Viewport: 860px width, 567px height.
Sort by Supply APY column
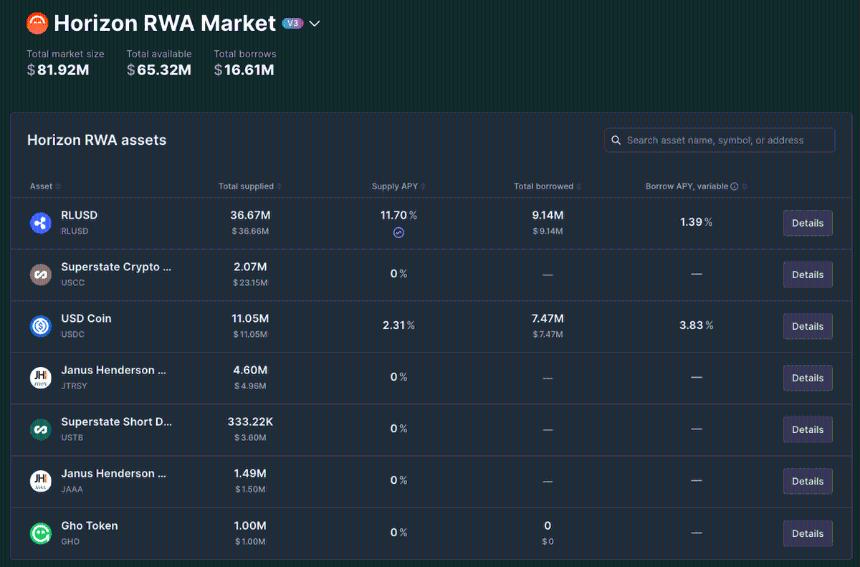click(398, 186)
